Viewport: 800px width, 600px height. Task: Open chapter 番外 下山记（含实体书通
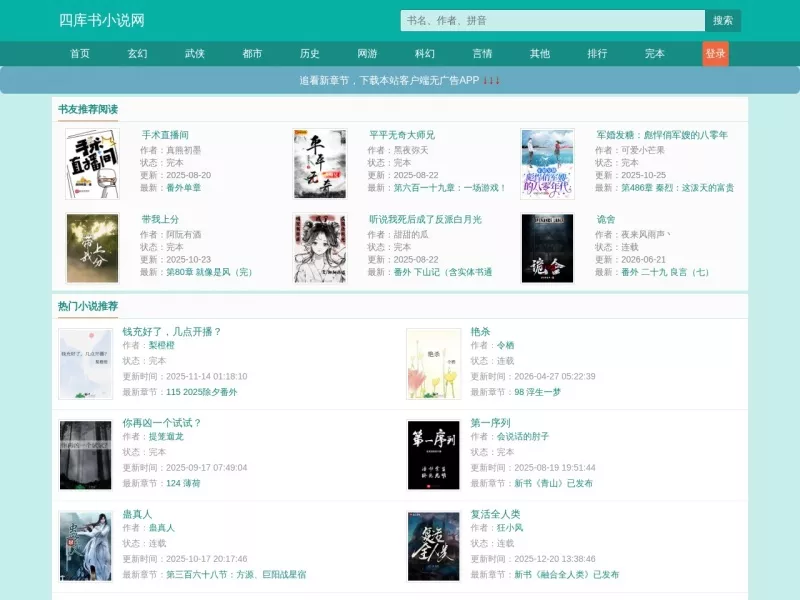443,272
